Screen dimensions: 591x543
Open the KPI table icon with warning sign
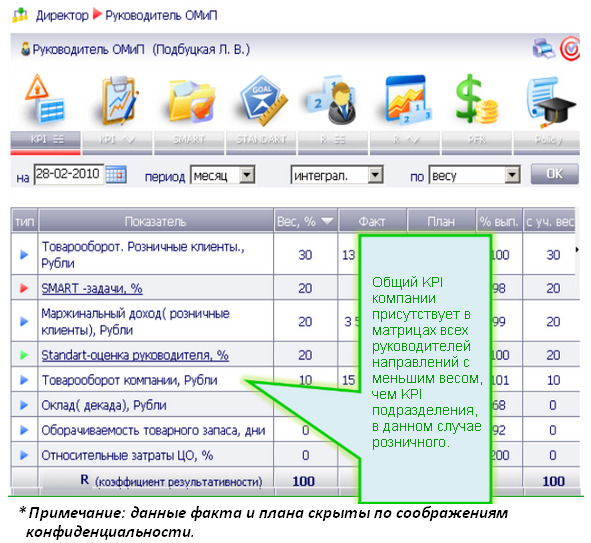point(45,99)
